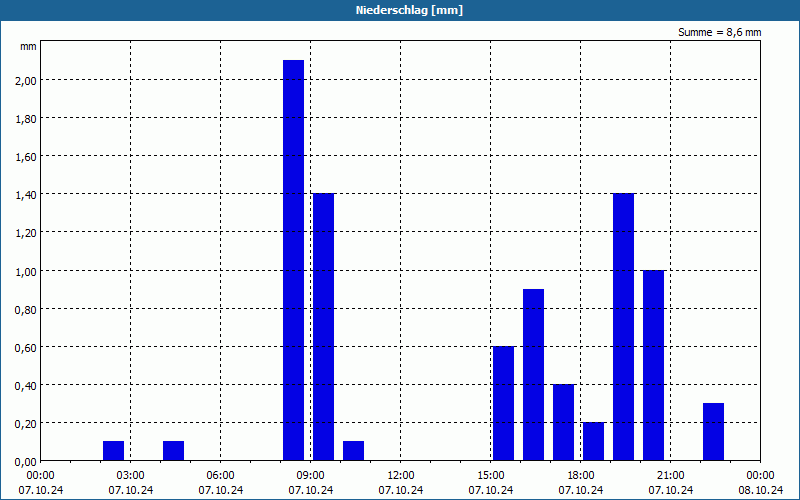800x500 pixels.
Task: Click the "0,60" y-axis label
Action: pyautogui.click(x=26, y=347)
